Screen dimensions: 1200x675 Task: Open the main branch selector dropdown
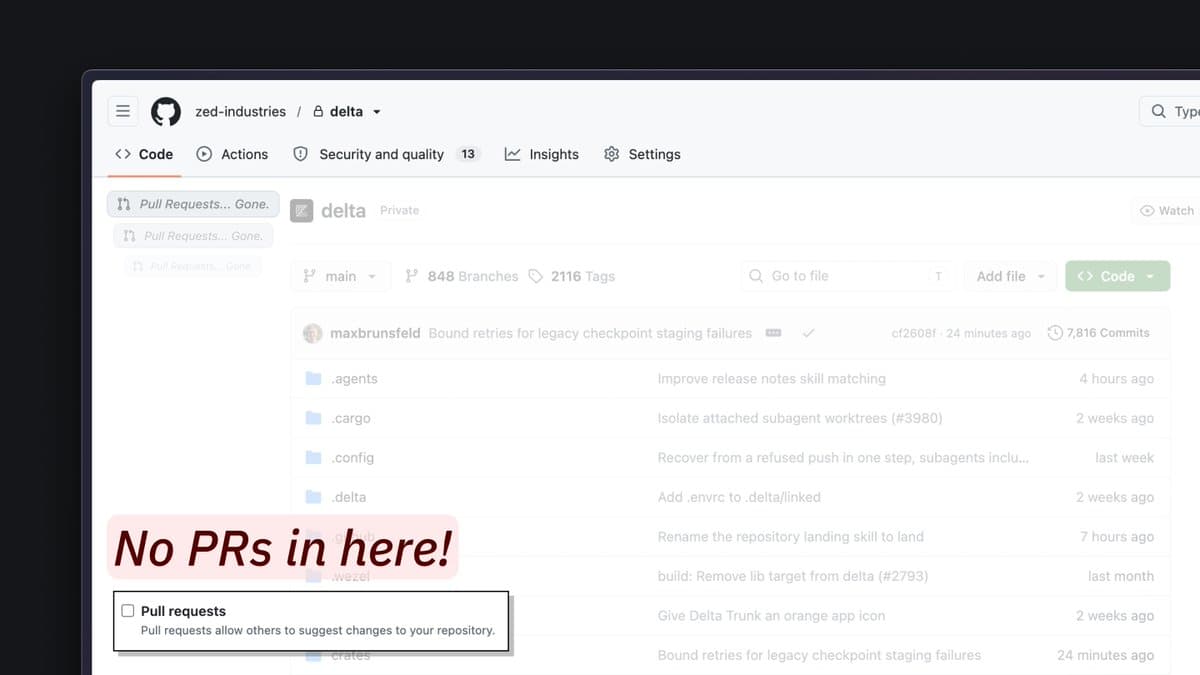[x=340, y=276]
